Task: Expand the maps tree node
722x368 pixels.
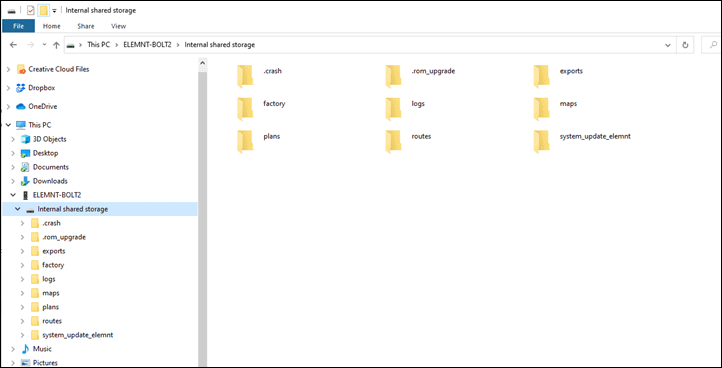Action: pos(22,293)
